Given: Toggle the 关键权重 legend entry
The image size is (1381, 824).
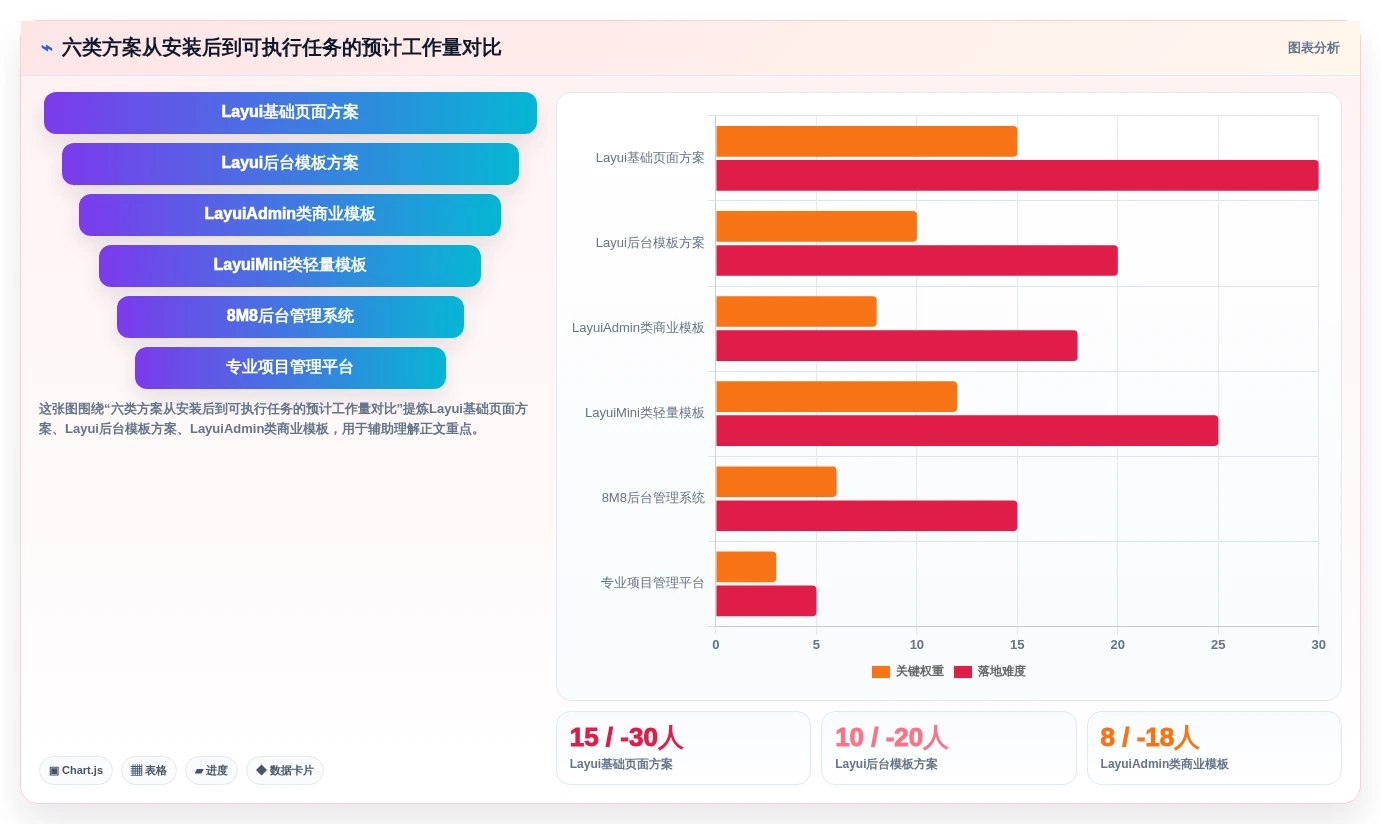Looking at the screenshot, I should click(908, 672).
